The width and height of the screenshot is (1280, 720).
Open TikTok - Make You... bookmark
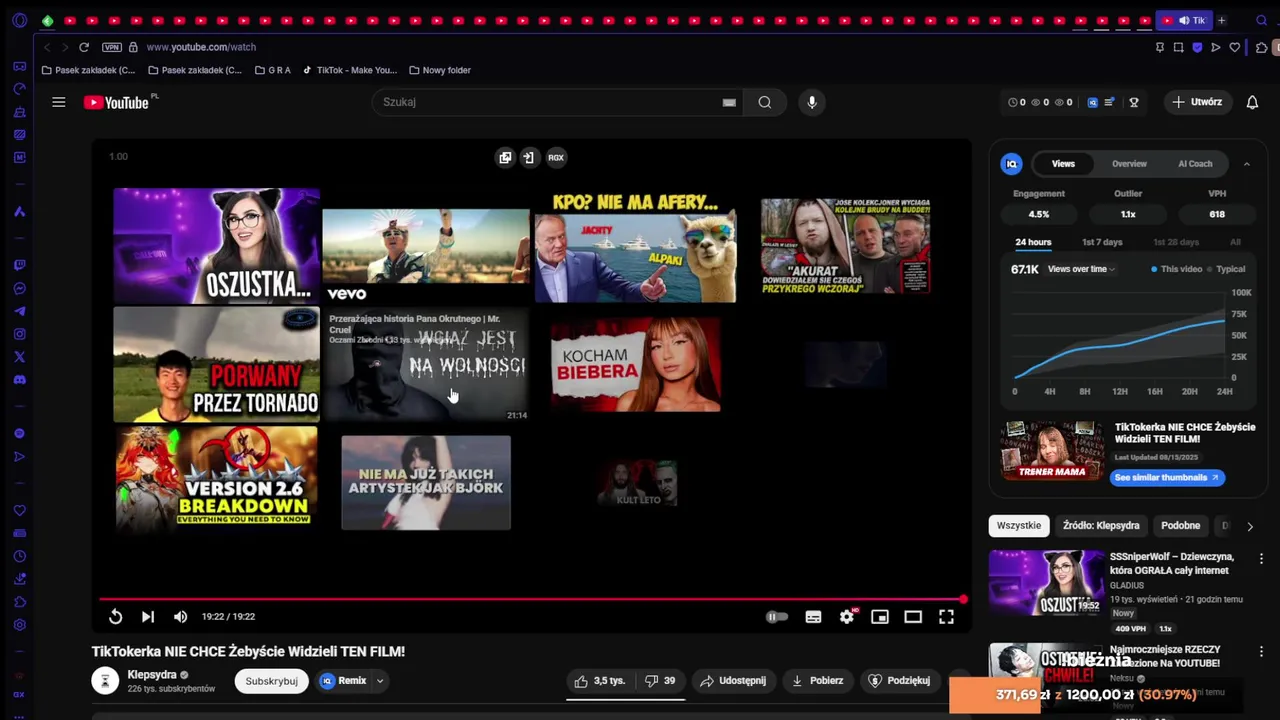coord(349,70)
